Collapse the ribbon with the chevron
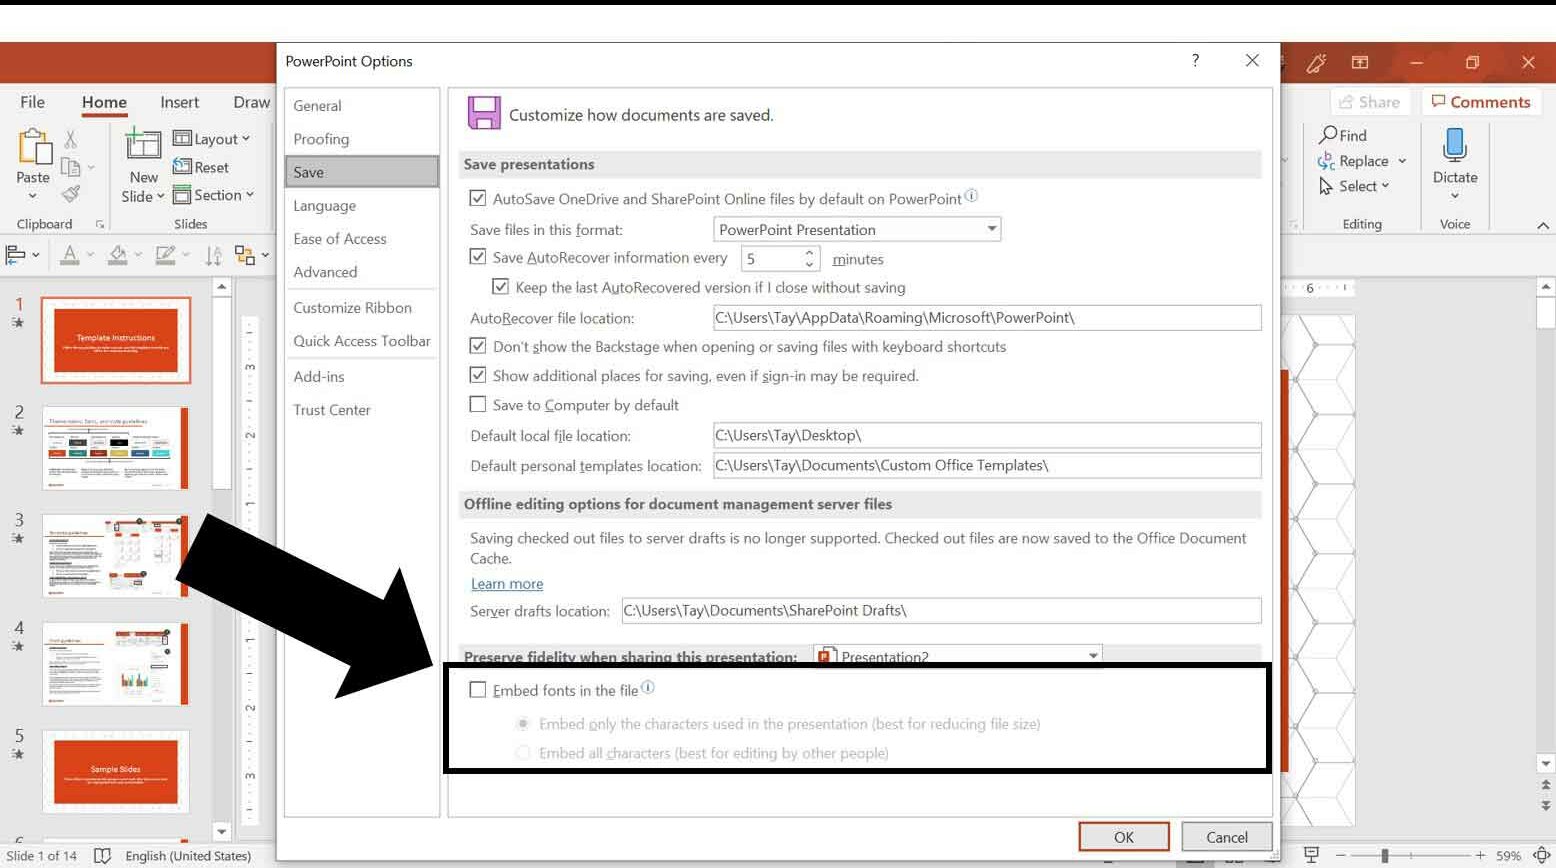Viewport: 1556px width, 868px height. click(1543, 225)
